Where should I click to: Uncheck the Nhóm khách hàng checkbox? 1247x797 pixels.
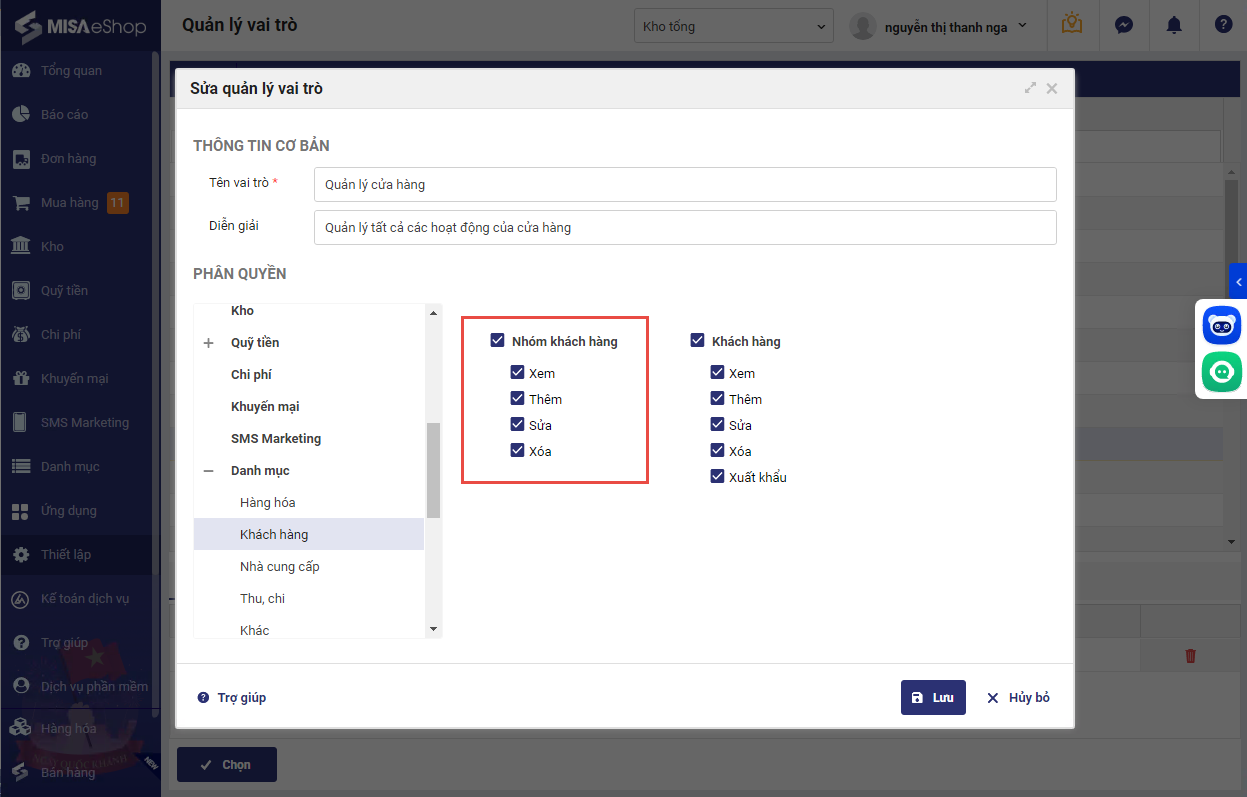tap(498, 341)
